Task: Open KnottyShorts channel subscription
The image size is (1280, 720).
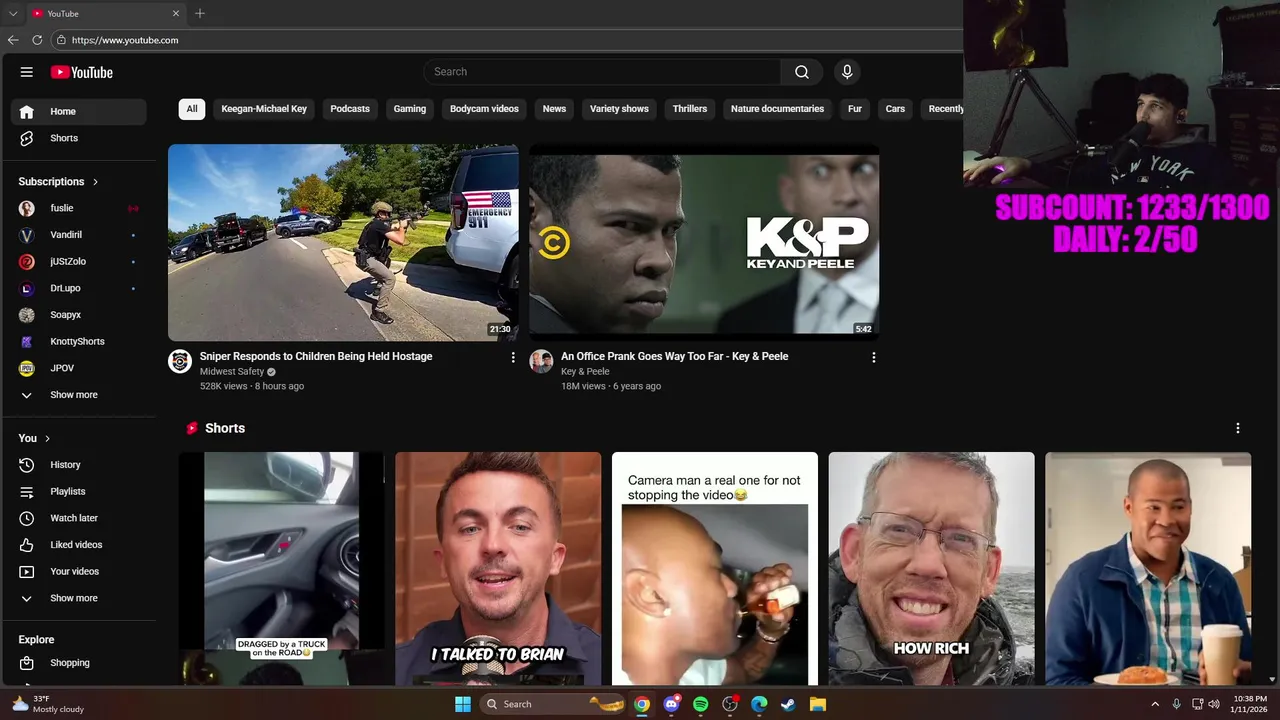Action: point(78,341)
